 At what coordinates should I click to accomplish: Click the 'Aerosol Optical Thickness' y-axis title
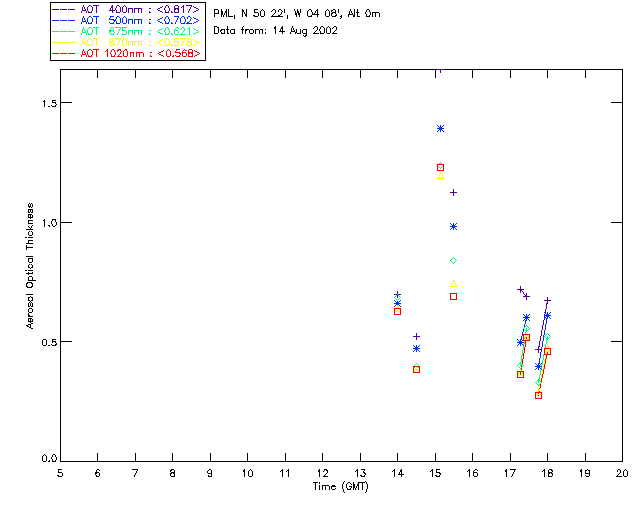coord(30,266)
